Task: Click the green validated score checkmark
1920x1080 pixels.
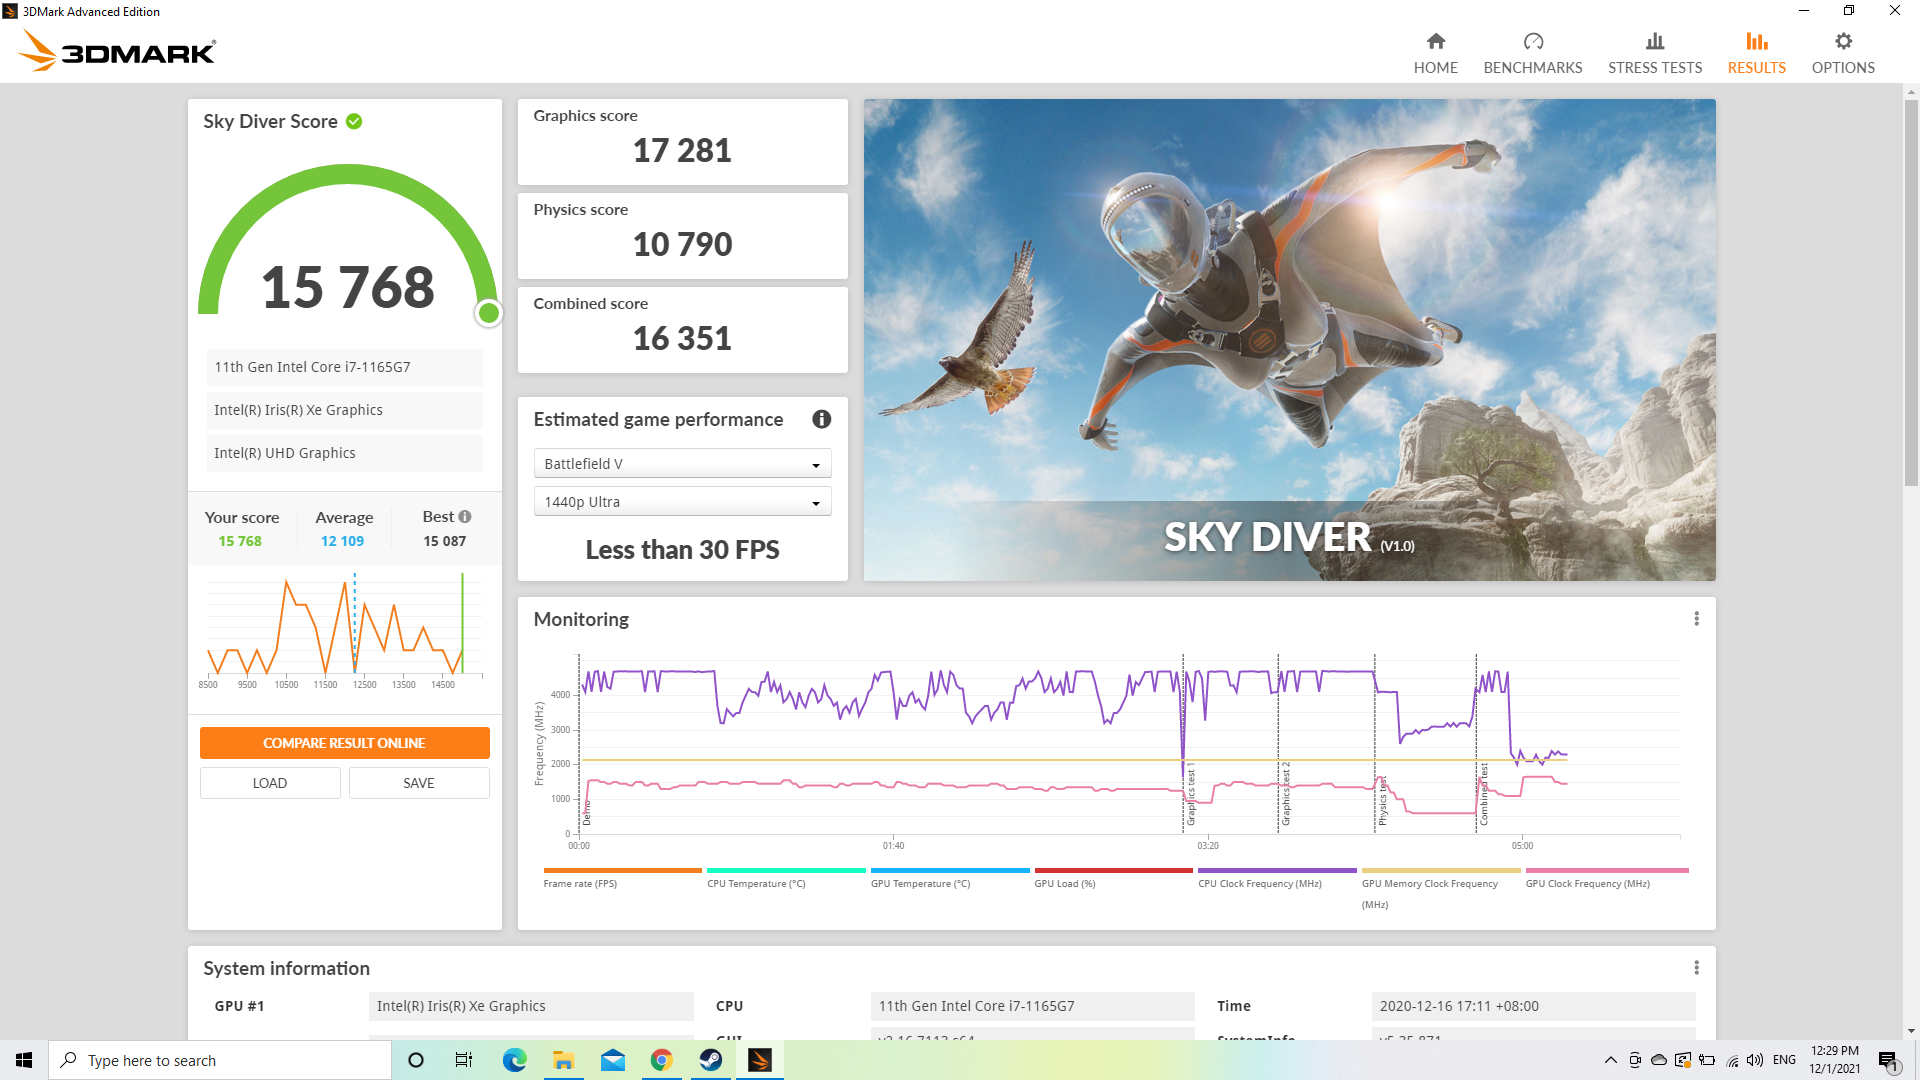Action: [354, 122]
